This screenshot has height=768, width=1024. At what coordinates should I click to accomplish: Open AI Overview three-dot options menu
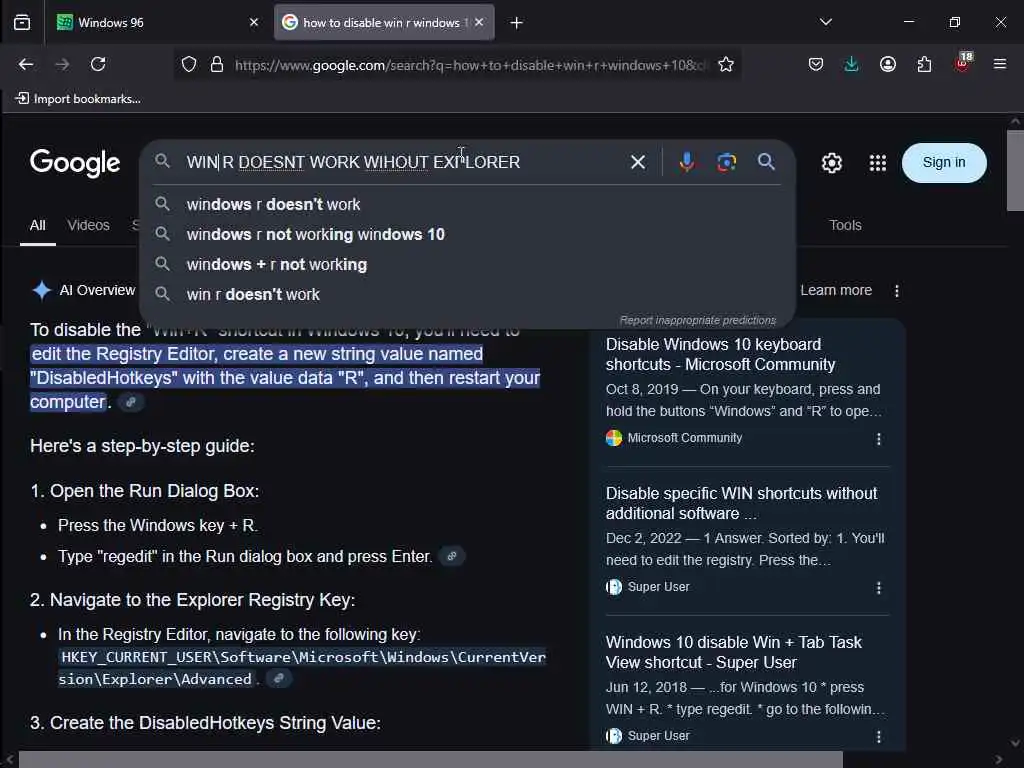pos(897,291)
